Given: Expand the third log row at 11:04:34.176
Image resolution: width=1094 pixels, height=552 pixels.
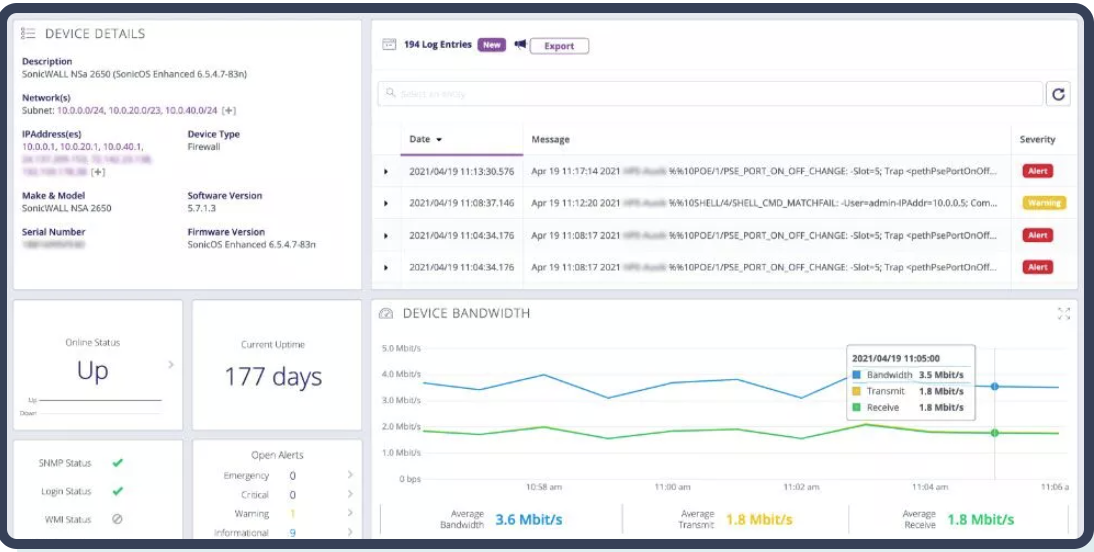Looking at the screenshot, I should [386, 235].
